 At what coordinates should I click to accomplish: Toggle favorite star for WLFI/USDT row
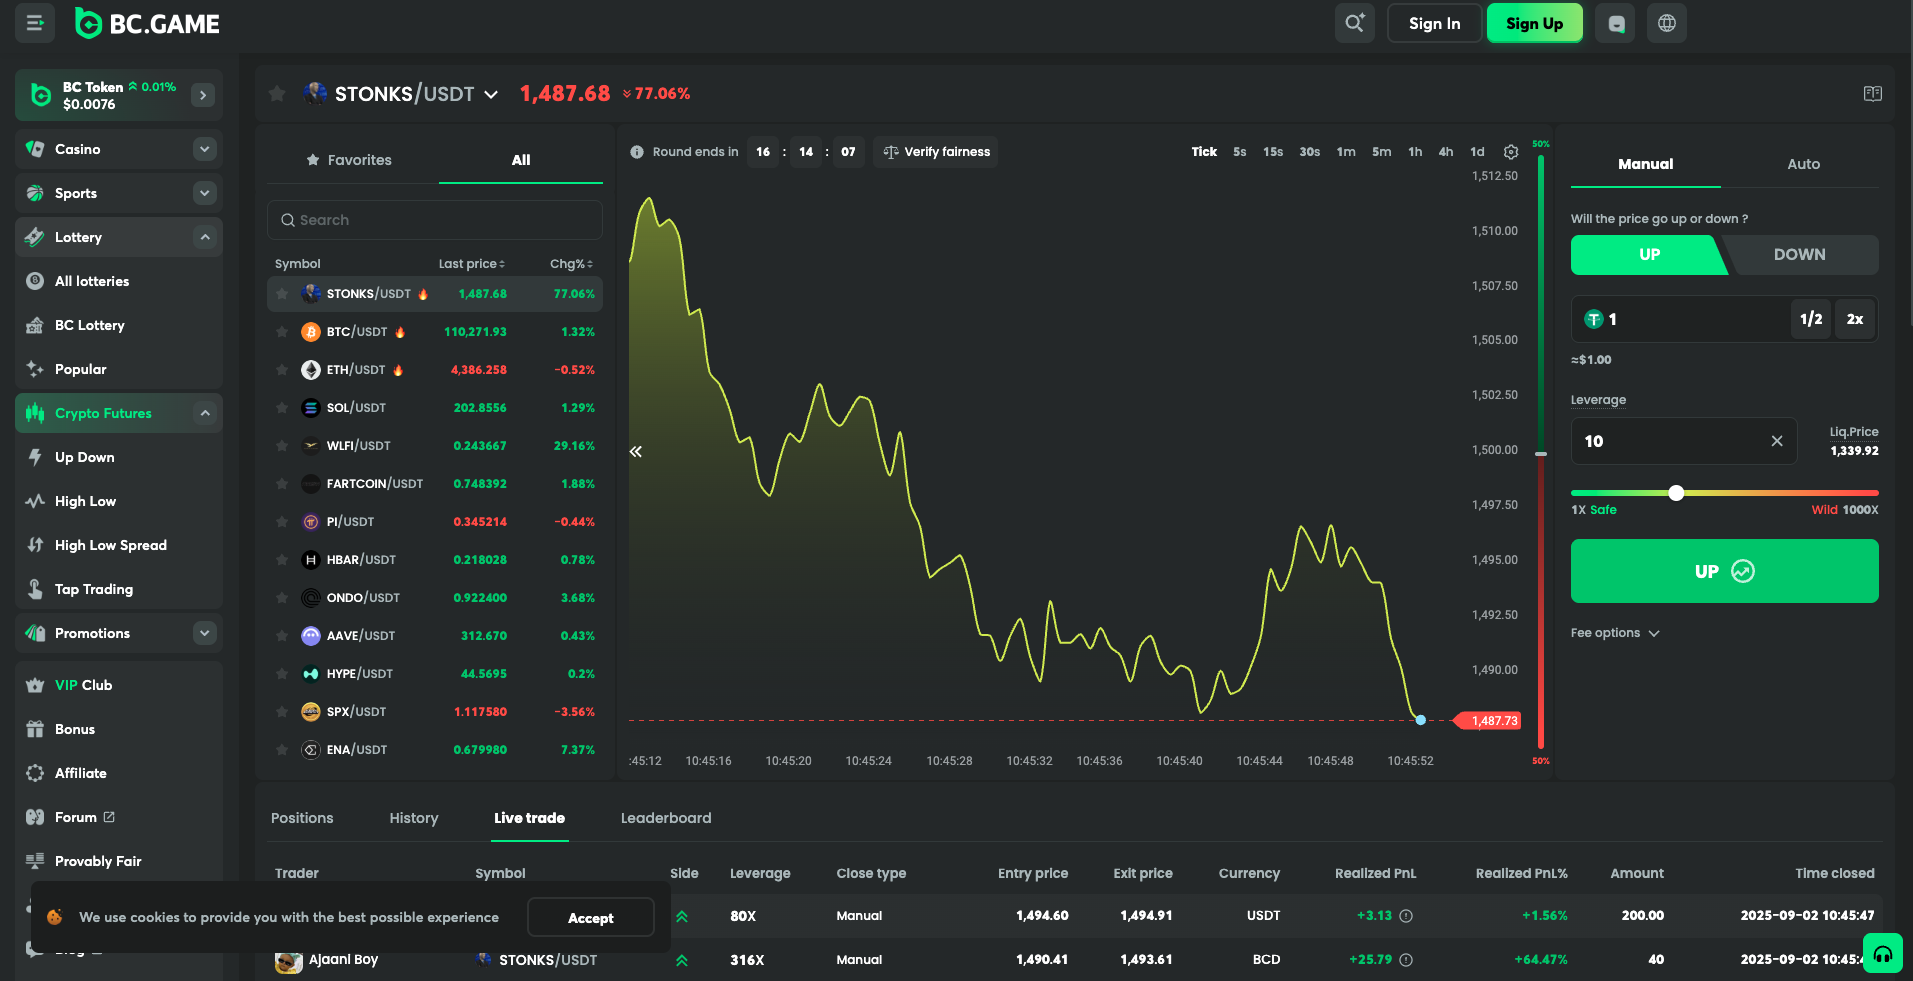coord(282,446)
